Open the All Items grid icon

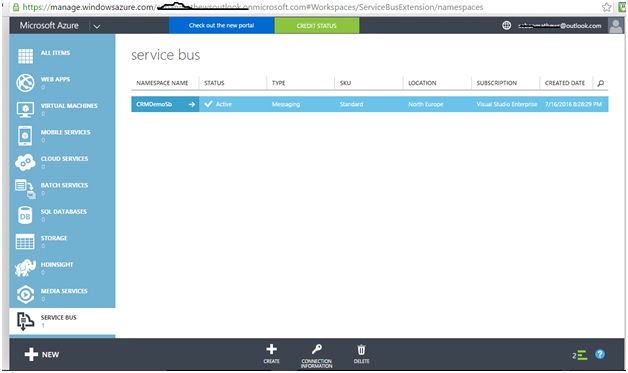[x=25, y=56]
